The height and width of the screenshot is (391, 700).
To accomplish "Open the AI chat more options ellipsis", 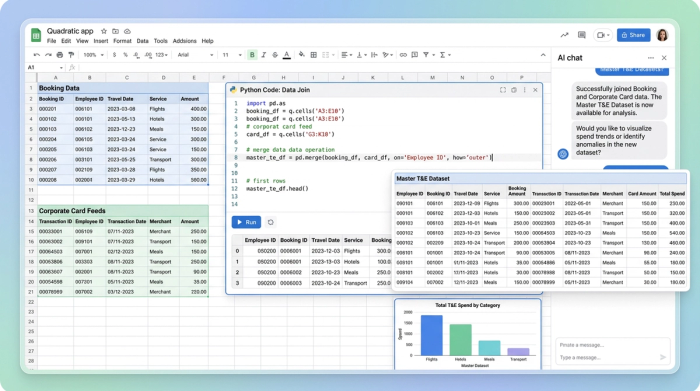I will (651, 58).
